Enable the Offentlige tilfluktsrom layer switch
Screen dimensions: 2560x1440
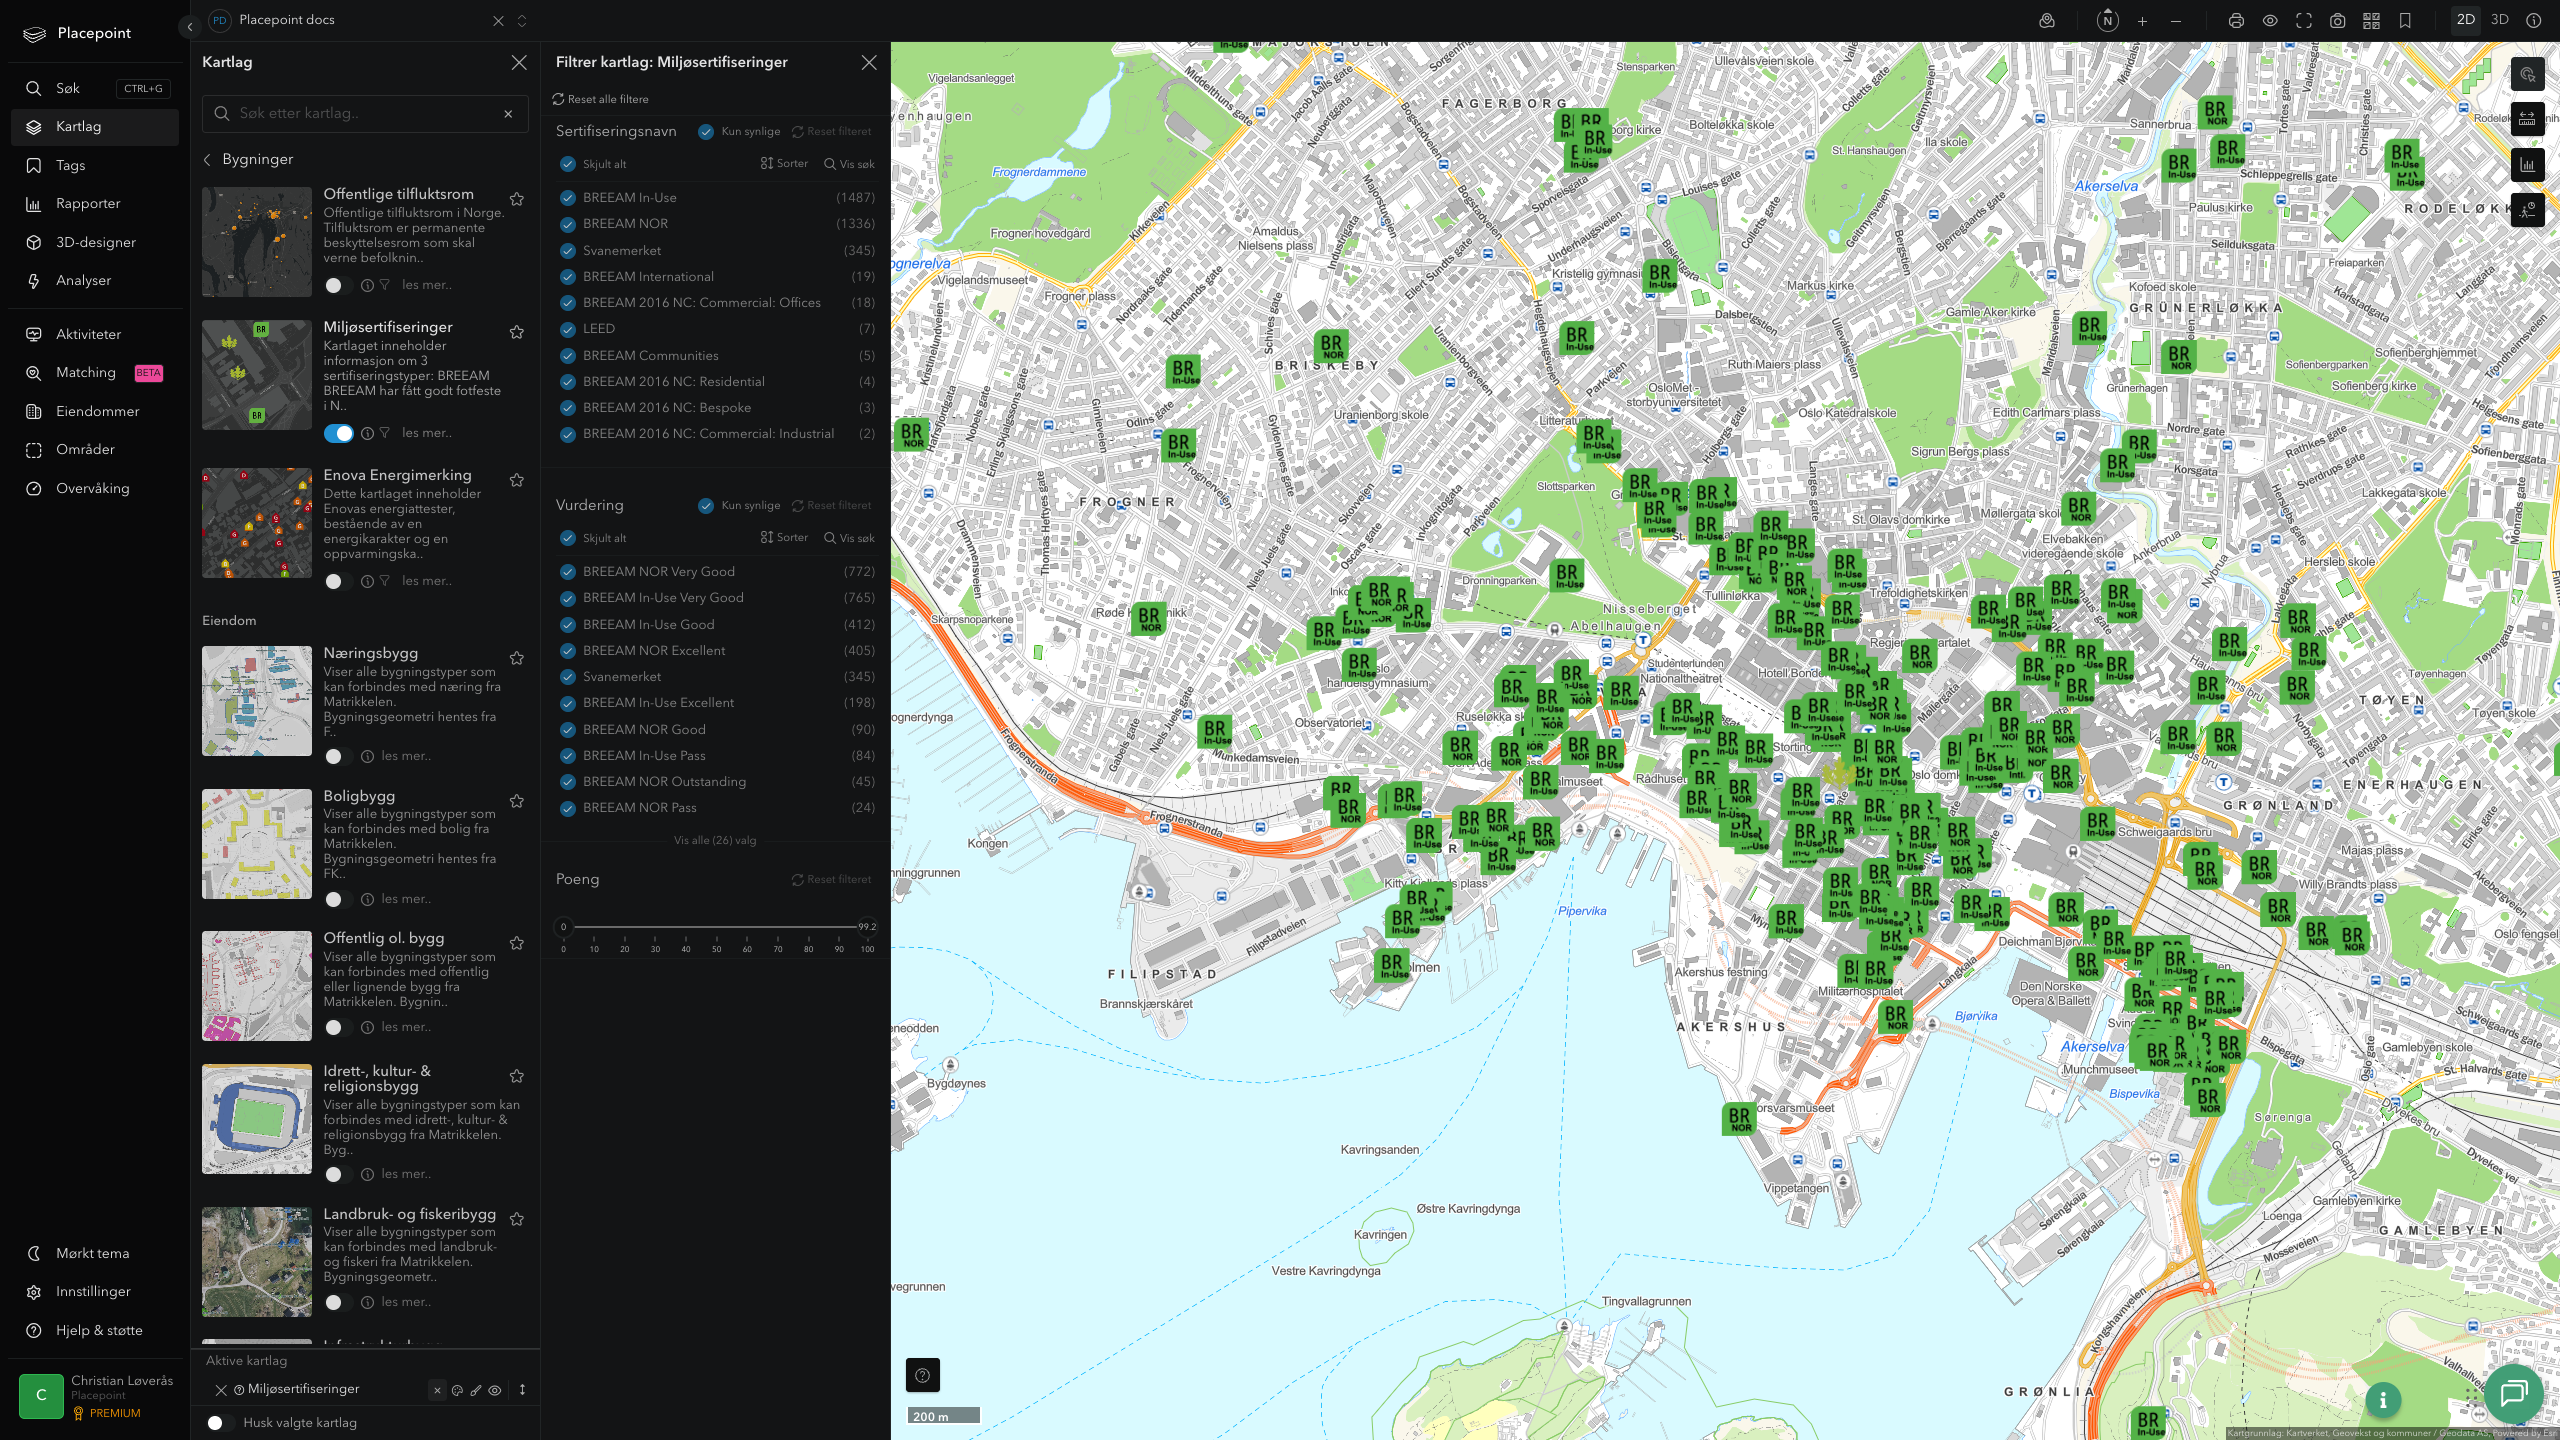tap(339, 285)
